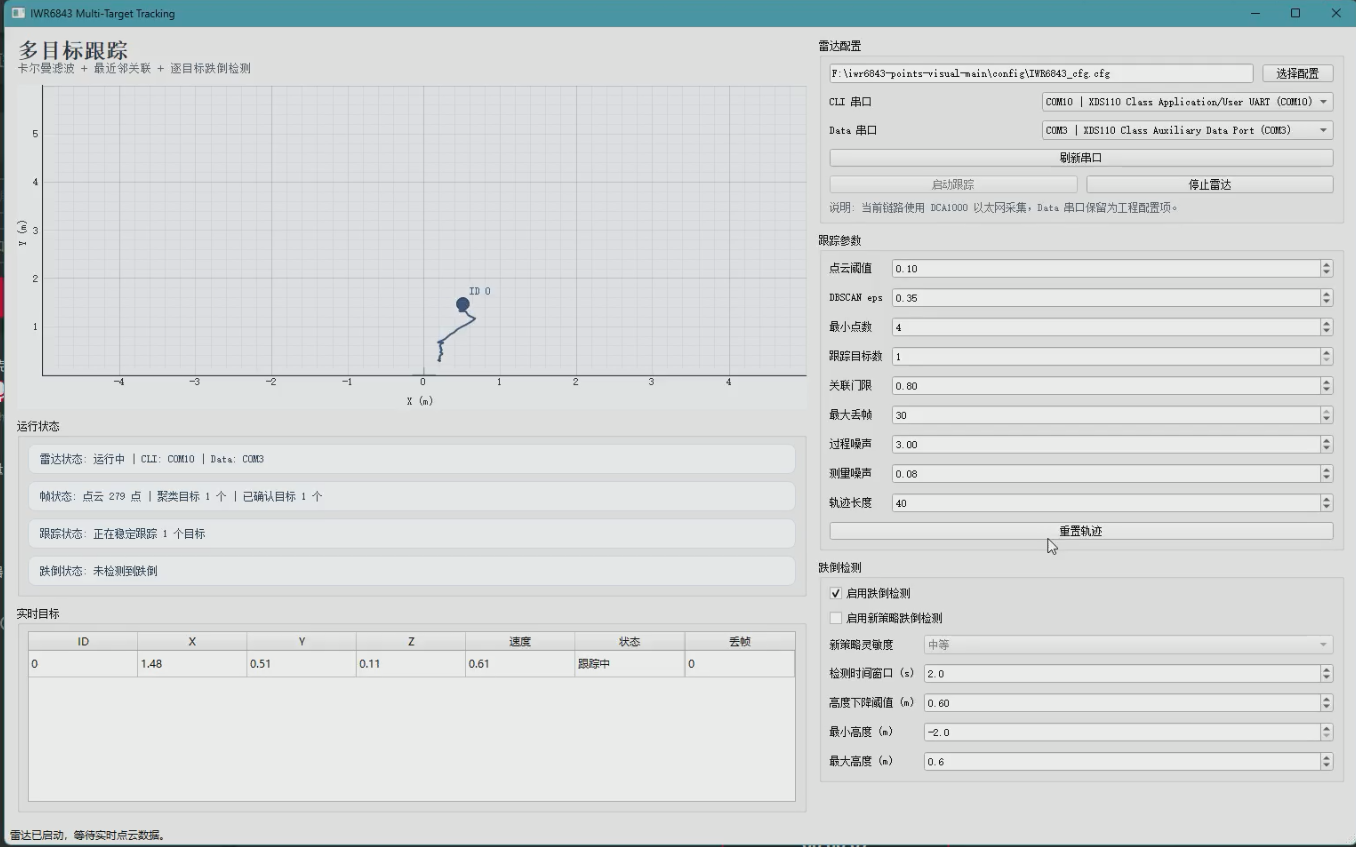The image size is (1356, 847).
Task: Click the DBSCAN eps spinner arrows
Action: (1326, 298)
